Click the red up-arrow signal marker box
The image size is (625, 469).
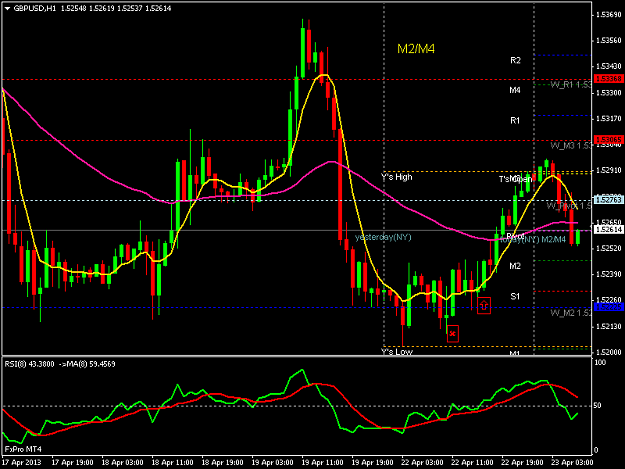point(484,306)
